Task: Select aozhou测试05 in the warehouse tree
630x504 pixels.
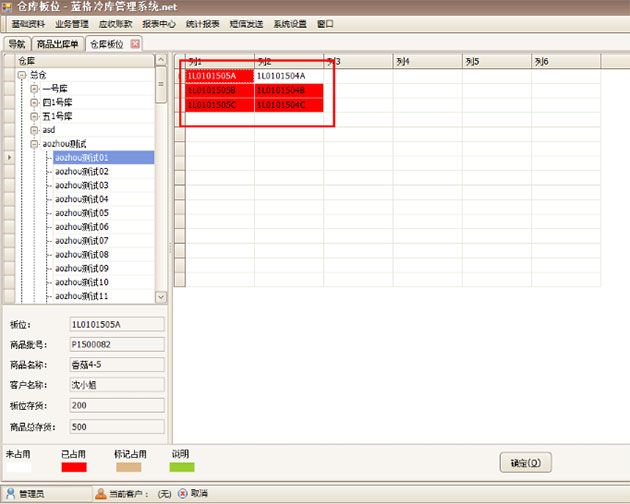Action: point(82,213)
